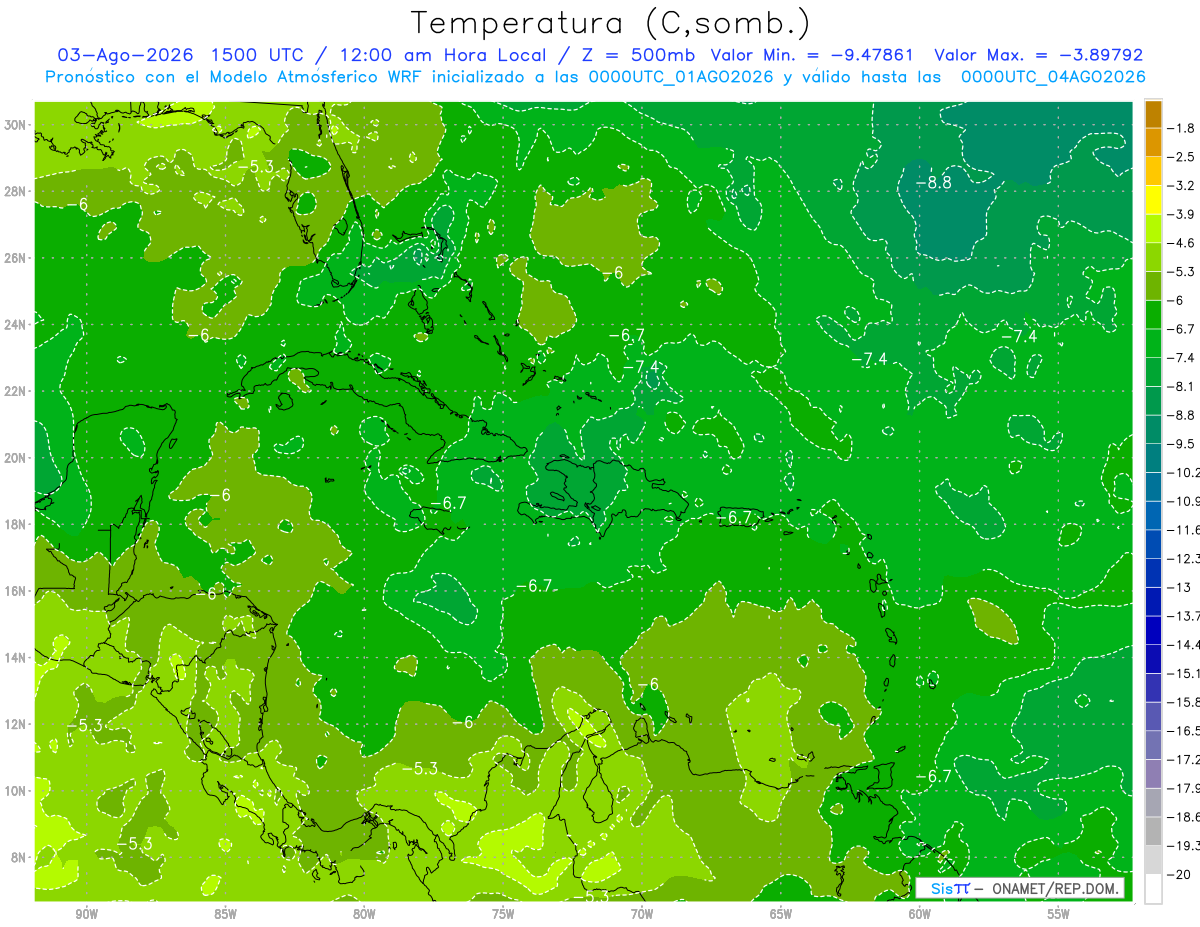The width and height of the screenshot is (1200, 927).
Task: Click the gray swatch between -18.6 and -19.3
Action: (1153, 830)
